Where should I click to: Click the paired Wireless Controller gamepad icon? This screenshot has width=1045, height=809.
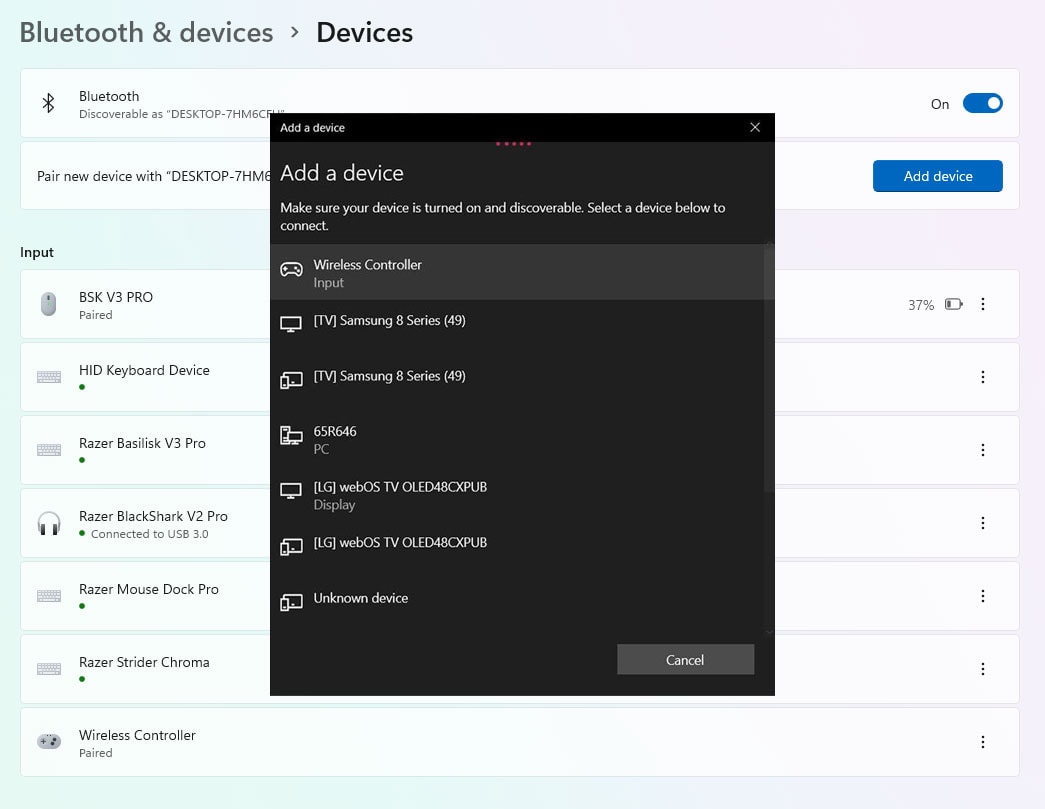(x=48, y=742)
